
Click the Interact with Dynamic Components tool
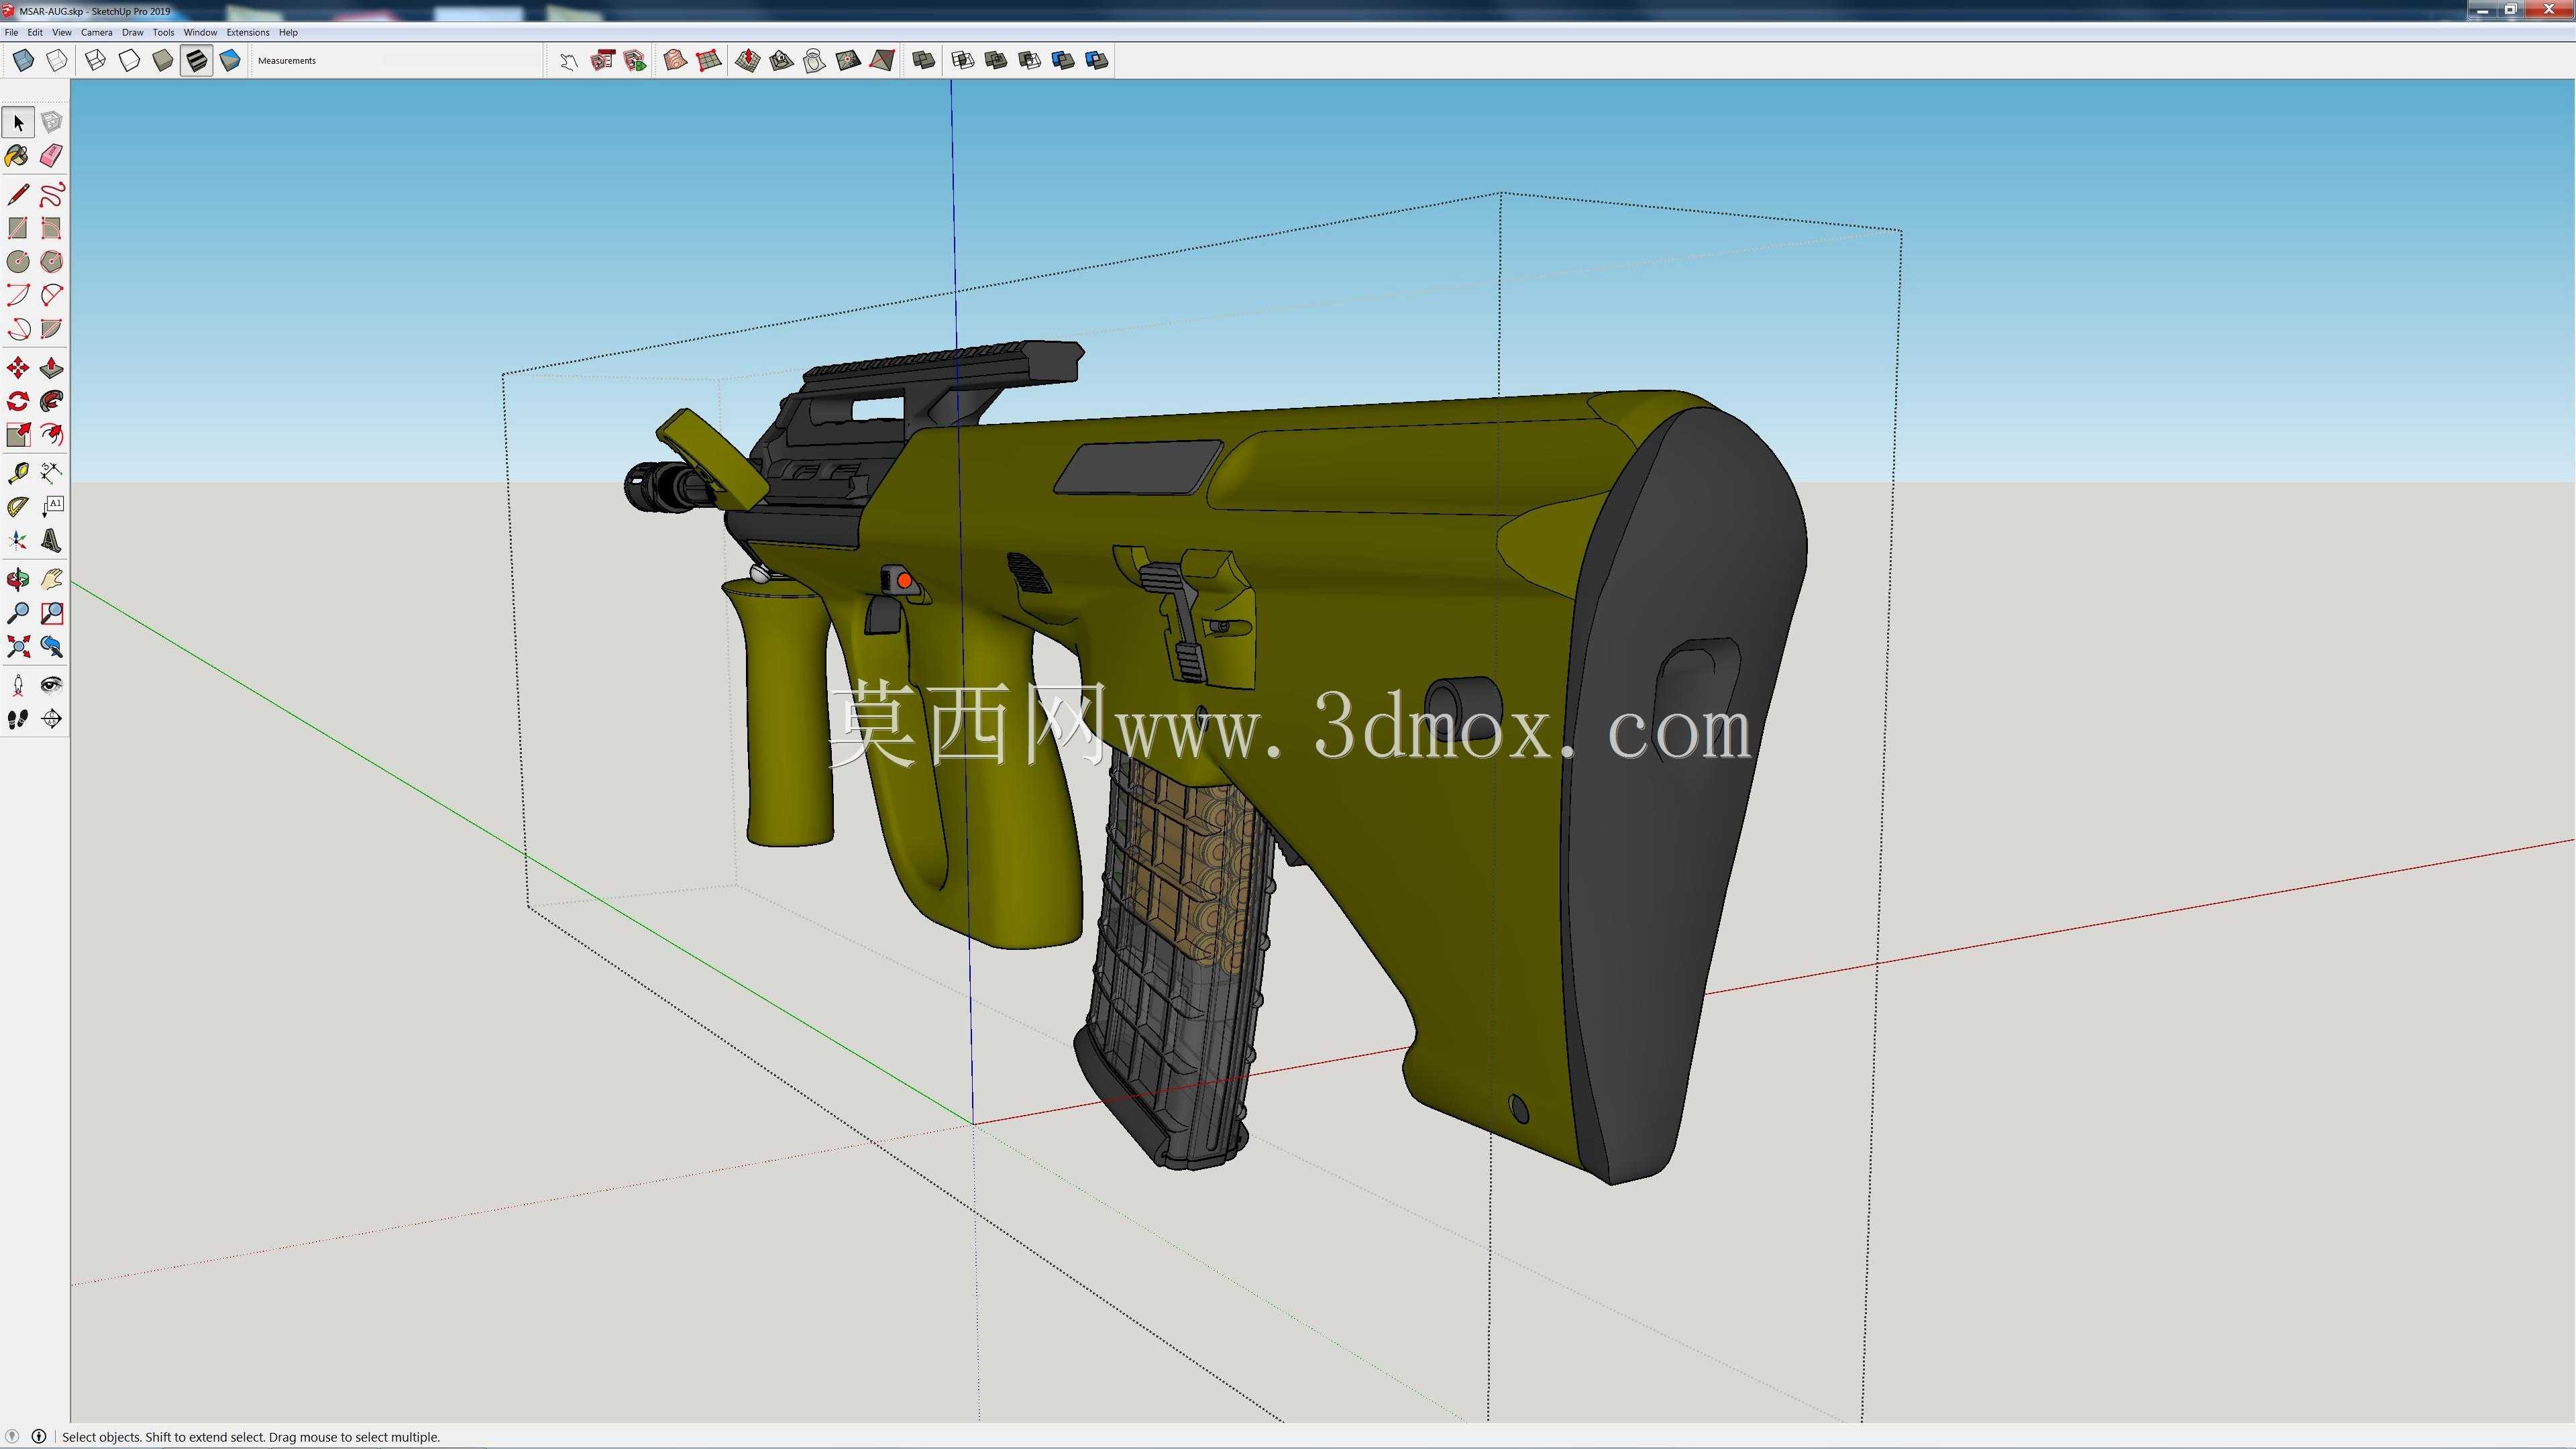point(569,61)
